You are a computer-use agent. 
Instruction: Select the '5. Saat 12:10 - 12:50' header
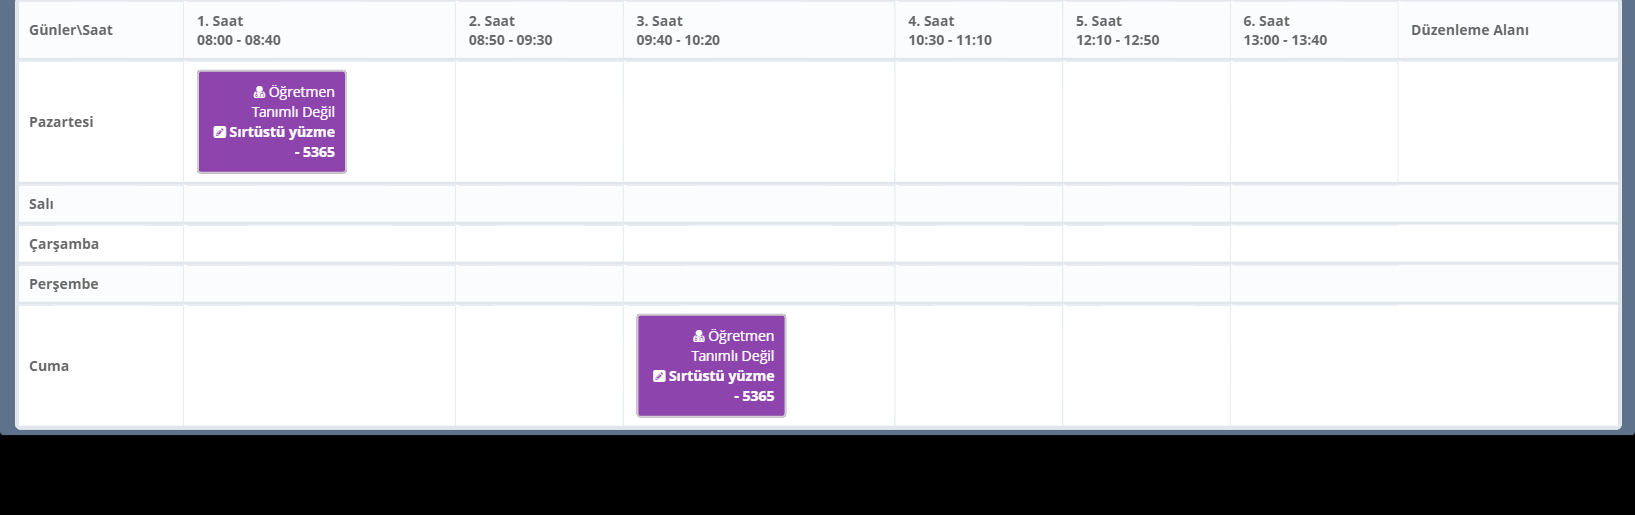[x=1117, y=30]
